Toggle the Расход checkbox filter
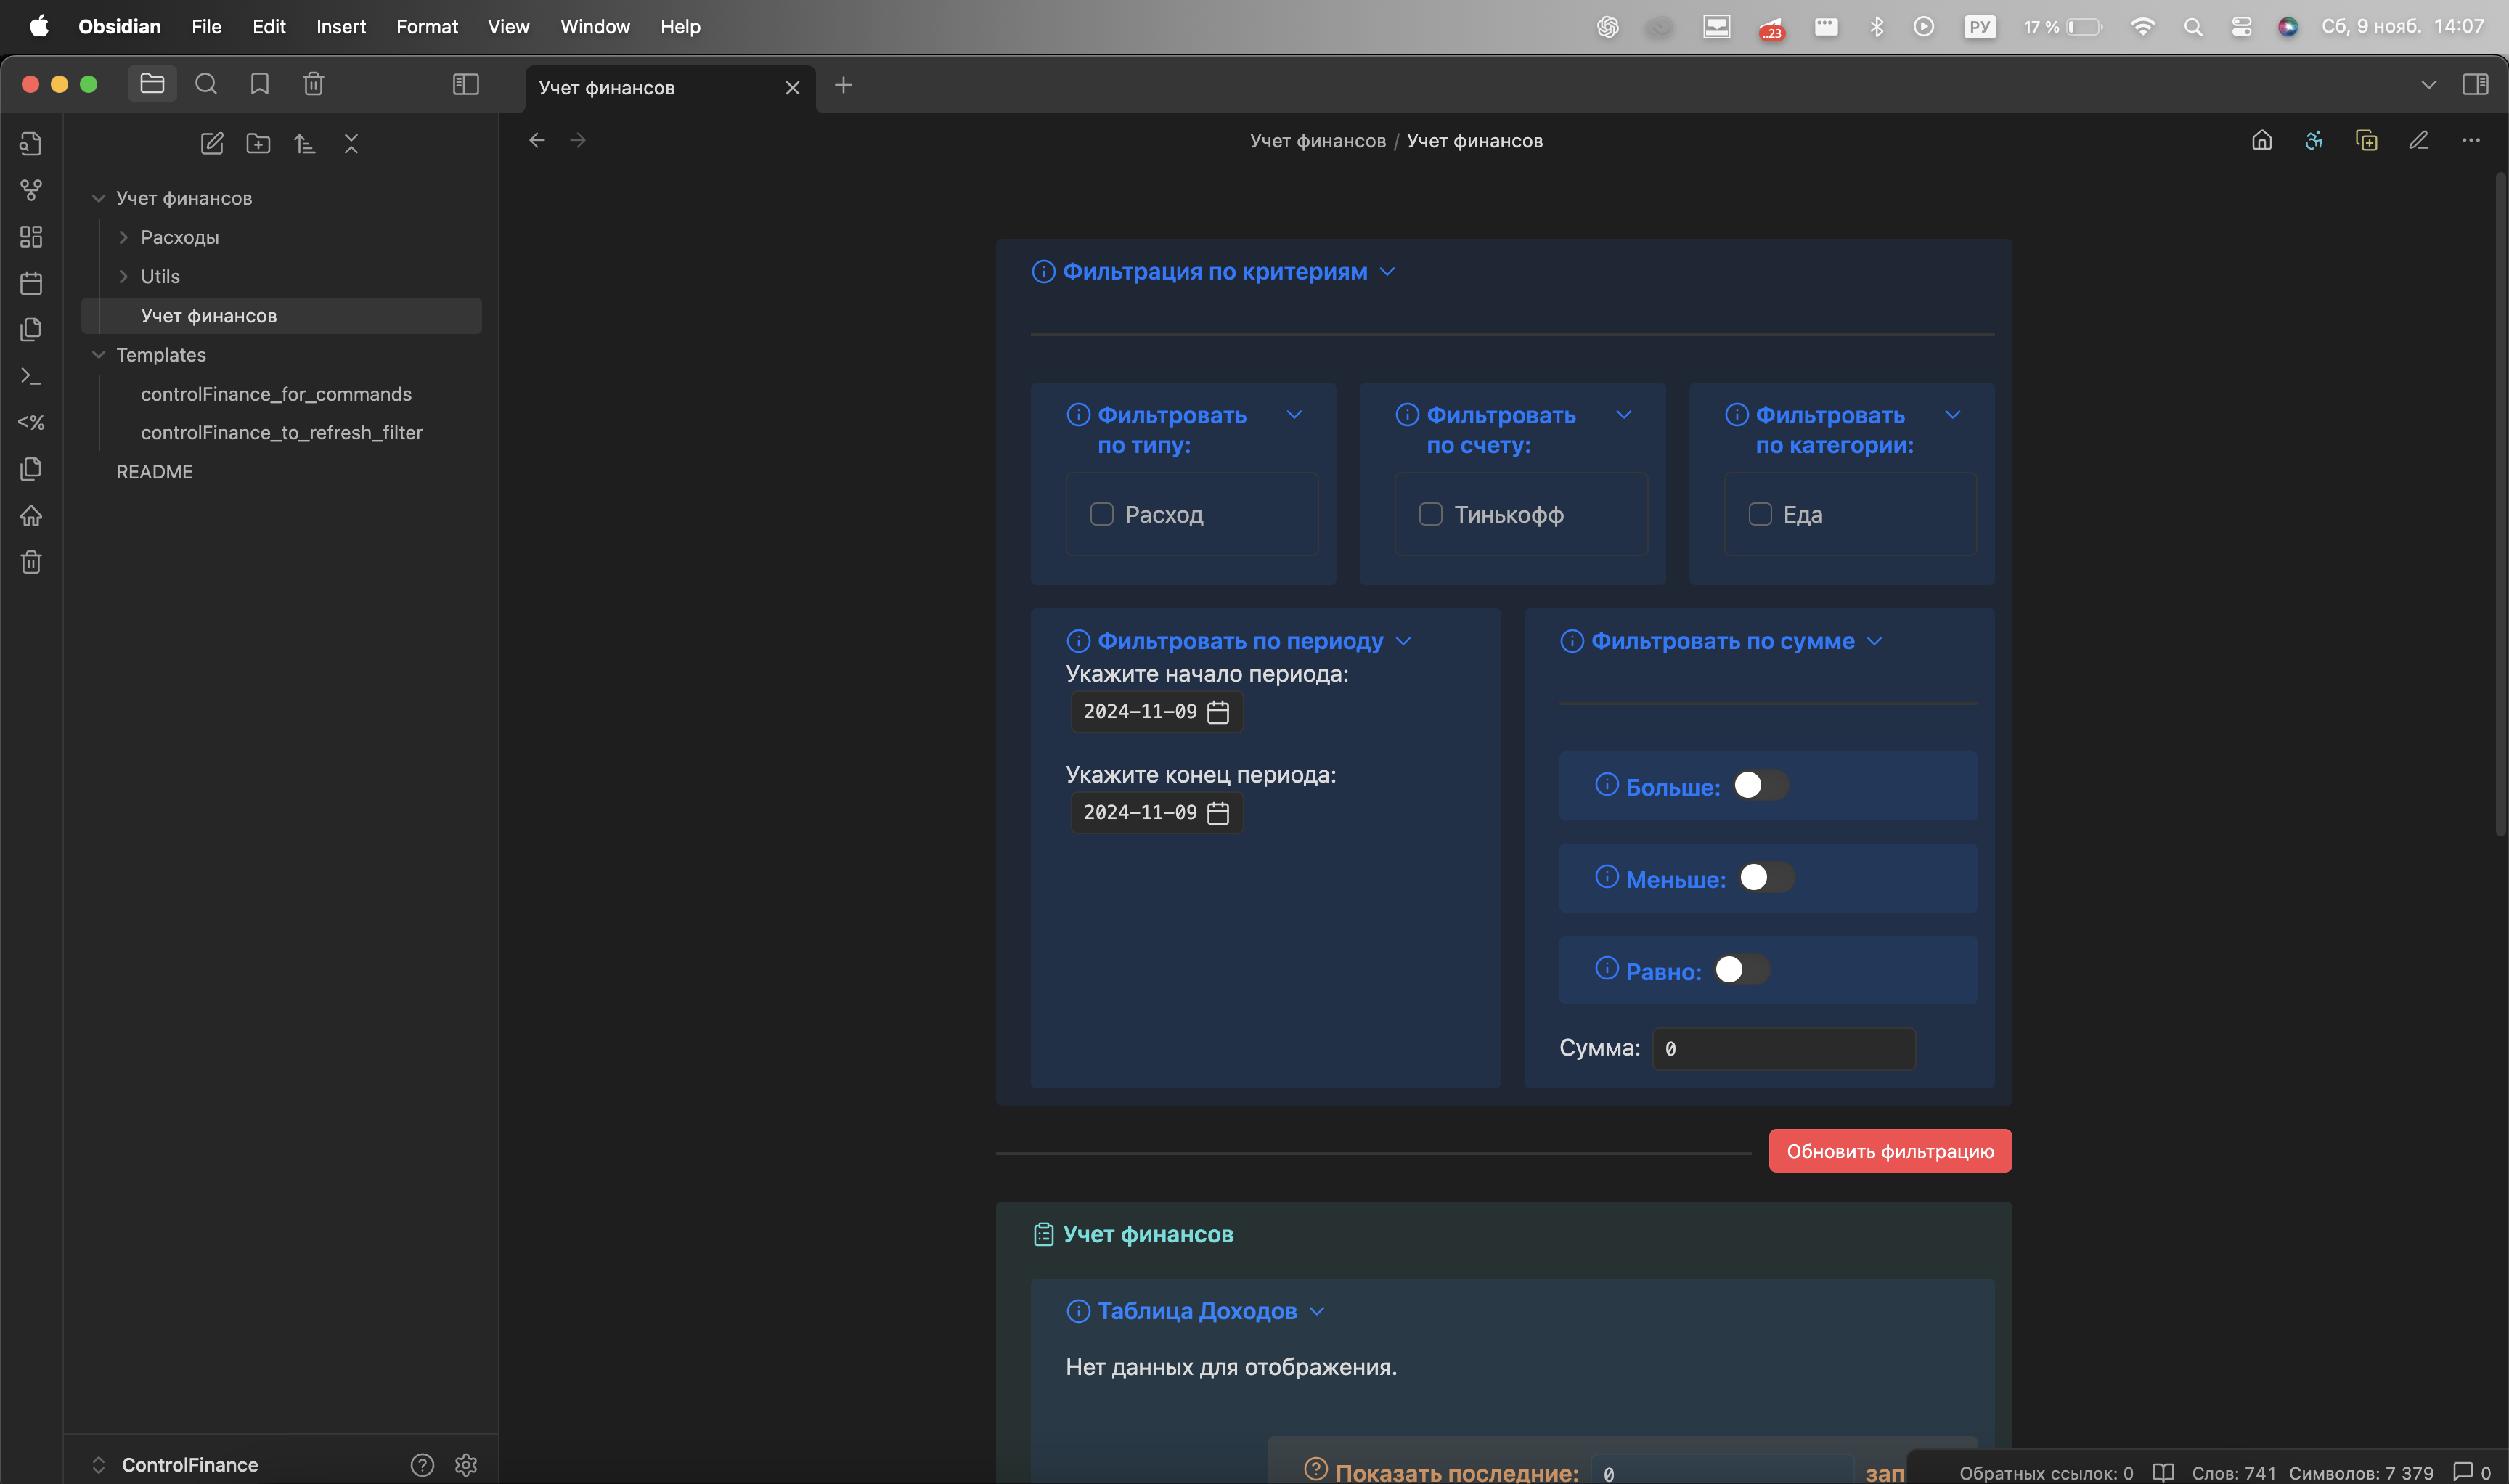The width and height of the screenshot is (2509, 1484). click(1102, 514)
